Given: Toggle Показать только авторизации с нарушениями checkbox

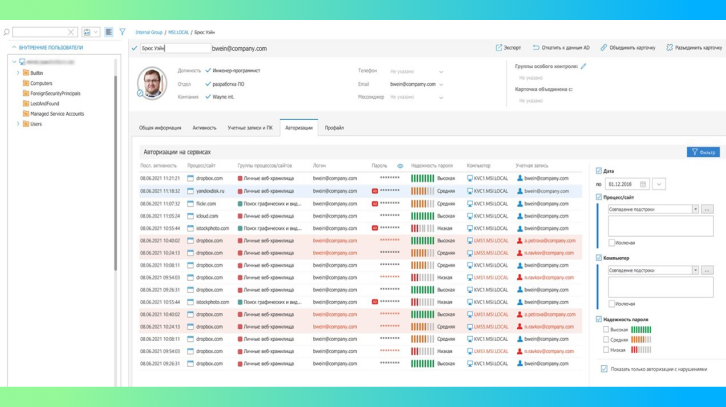Looking at the screenshot, I should pyautogui.click(x=604, y=369).
